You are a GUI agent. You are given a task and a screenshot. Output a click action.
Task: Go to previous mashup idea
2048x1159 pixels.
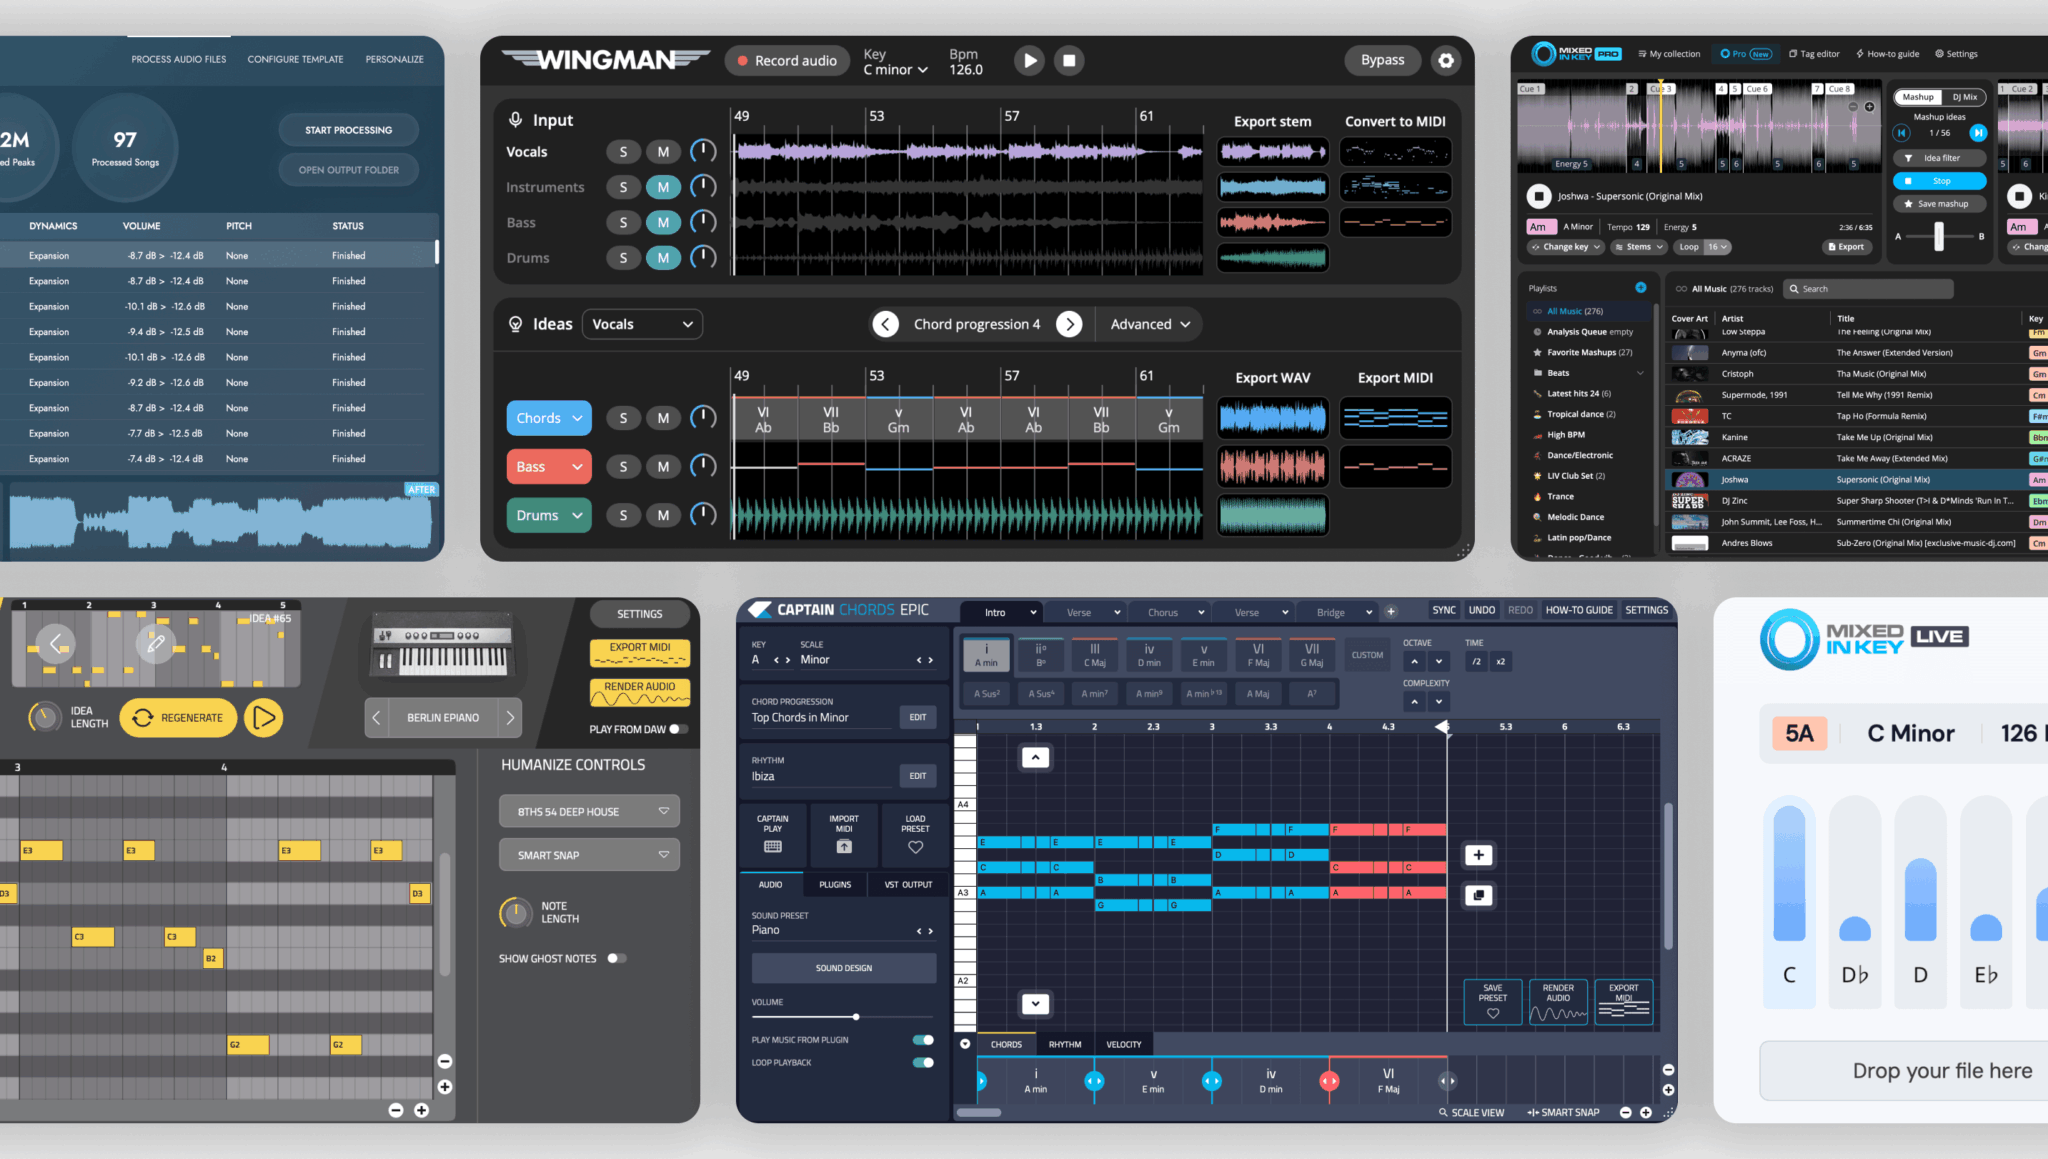1901,133
